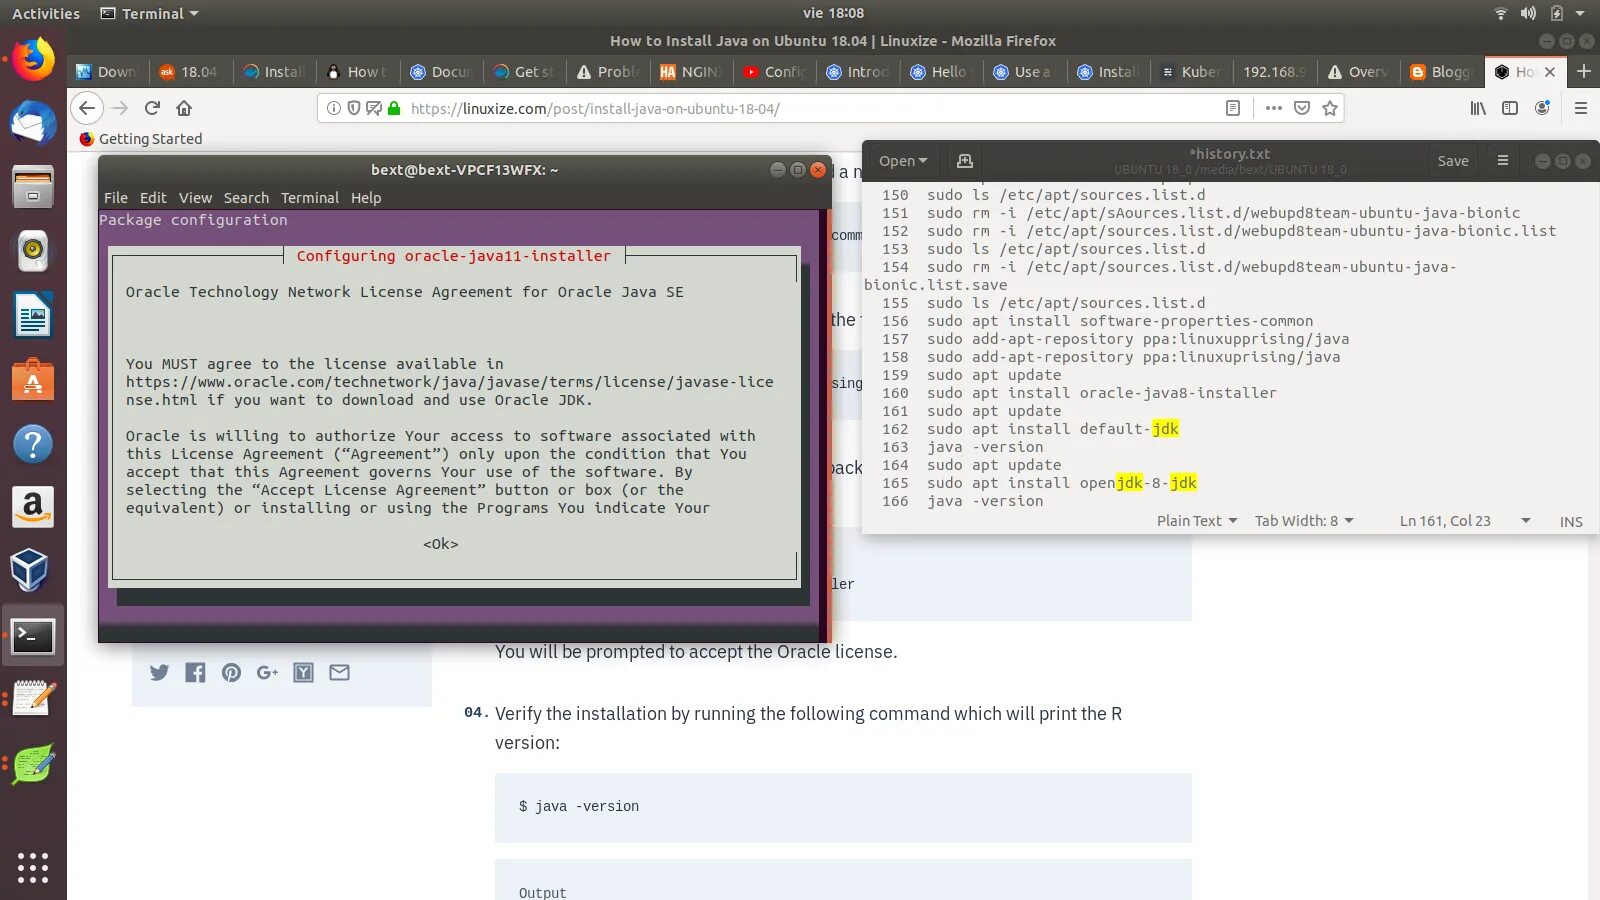This screenshot has height=900, width=1600.
Task: Expand gedit Open dropdown
Action: tap(903, 161)
